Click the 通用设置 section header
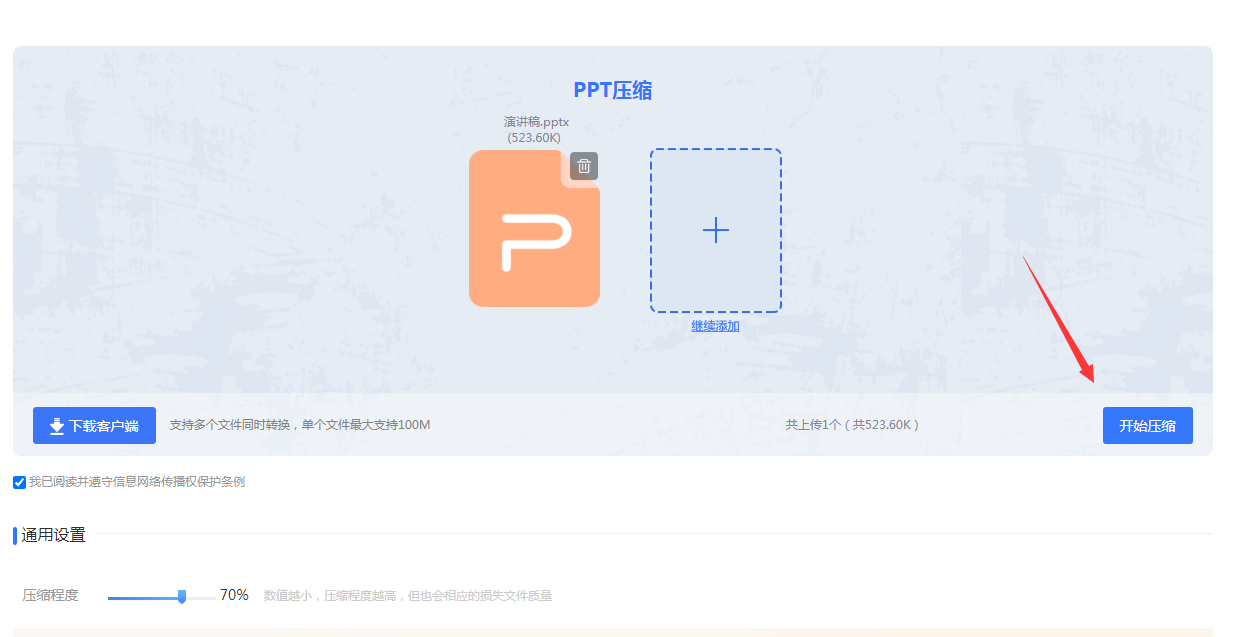This screenshot has height=637, width=1235. [x=53, y=535]
